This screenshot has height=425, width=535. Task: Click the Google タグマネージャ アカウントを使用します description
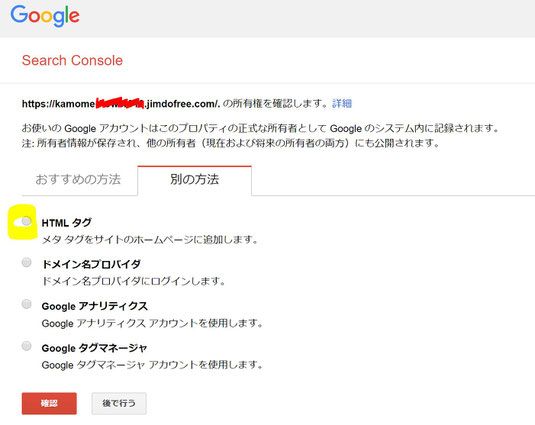[x=152, y=365]
